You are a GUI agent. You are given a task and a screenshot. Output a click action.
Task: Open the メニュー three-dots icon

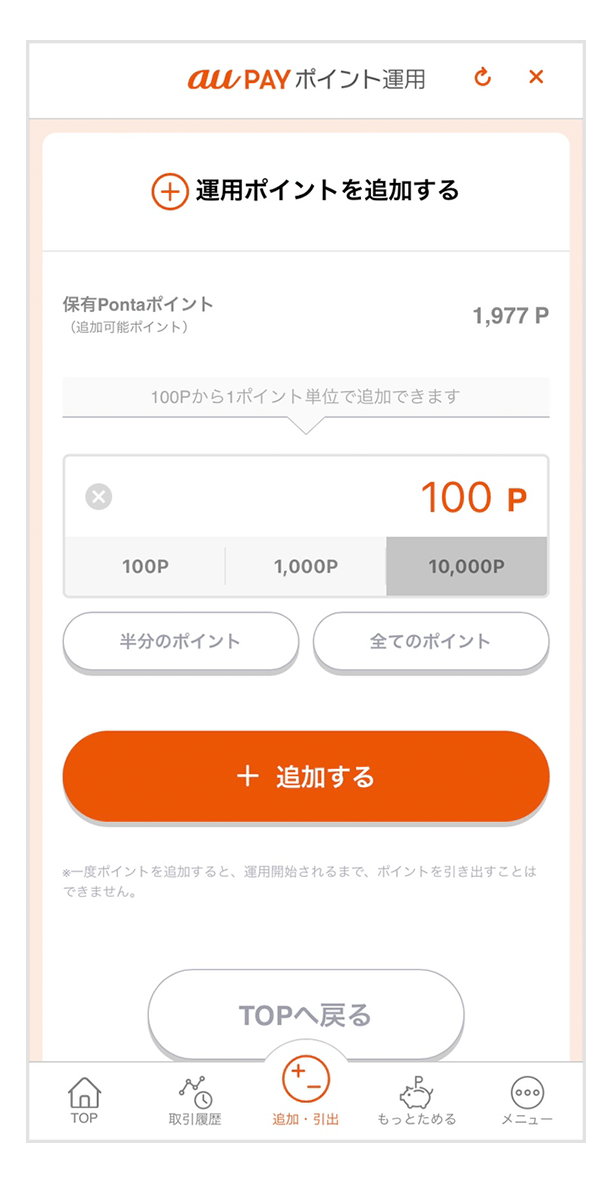pyautogui.click(x=527, y=1092)
